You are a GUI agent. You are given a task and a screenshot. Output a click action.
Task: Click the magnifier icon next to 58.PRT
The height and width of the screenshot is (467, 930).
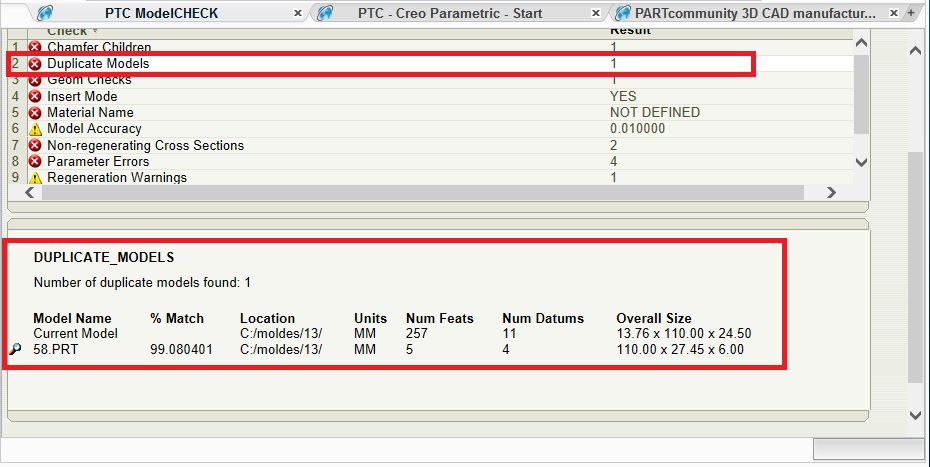(15, 350)
